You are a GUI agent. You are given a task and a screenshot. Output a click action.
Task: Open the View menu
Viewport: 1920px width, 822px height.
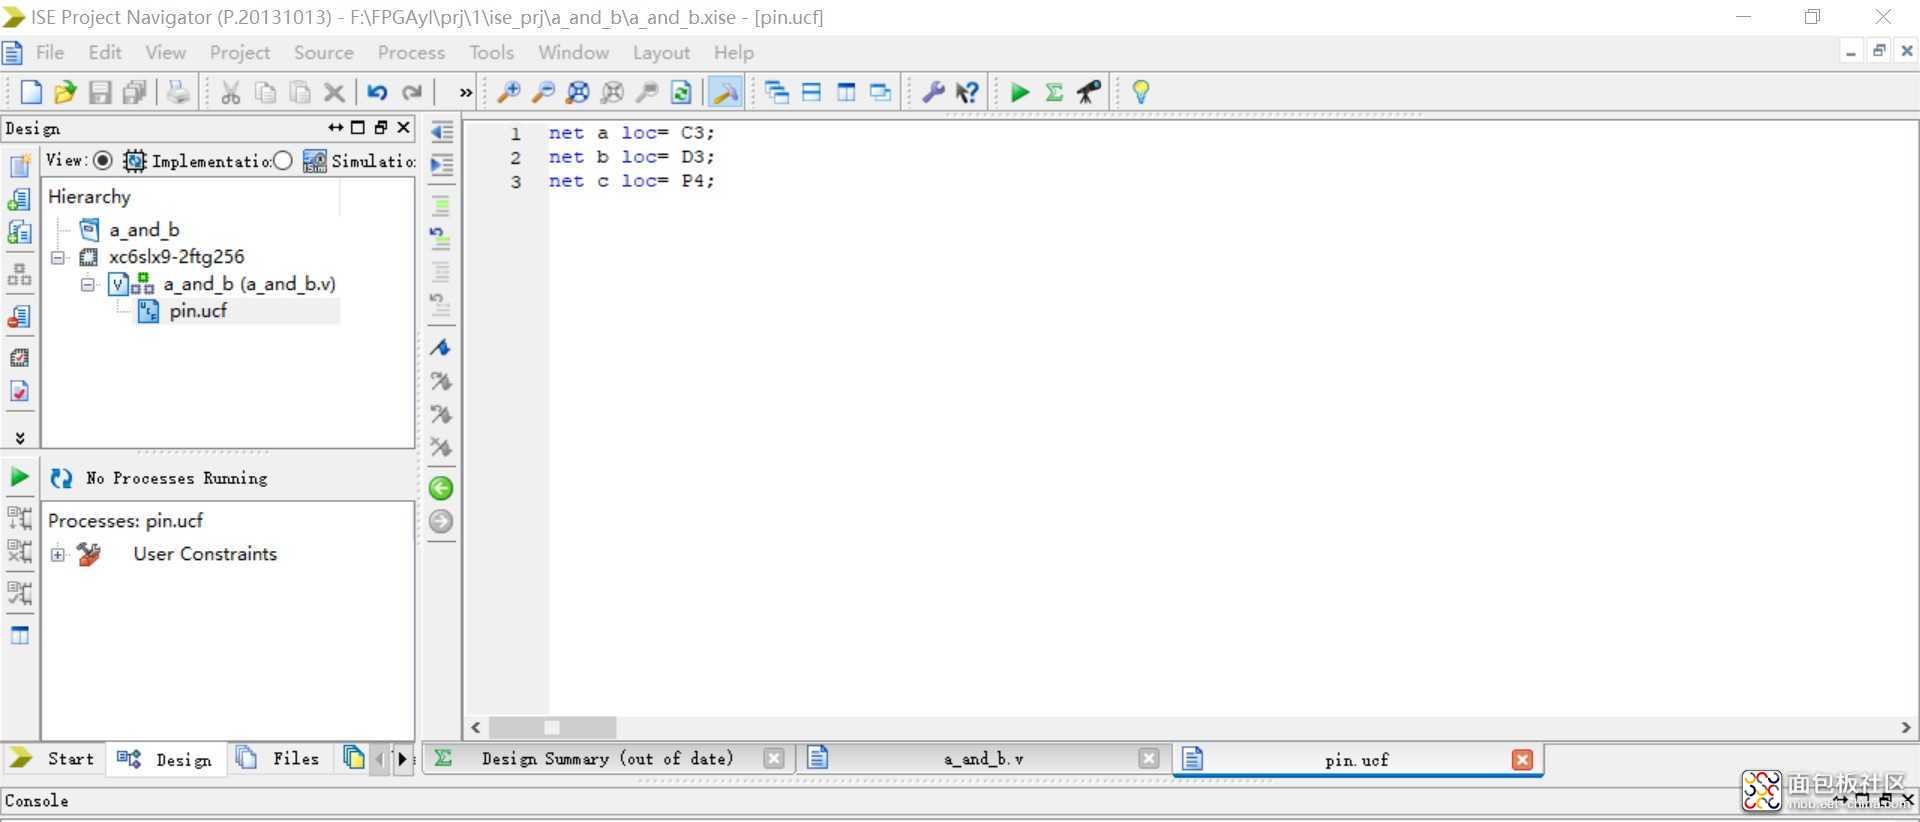click(x=165, y=52)
